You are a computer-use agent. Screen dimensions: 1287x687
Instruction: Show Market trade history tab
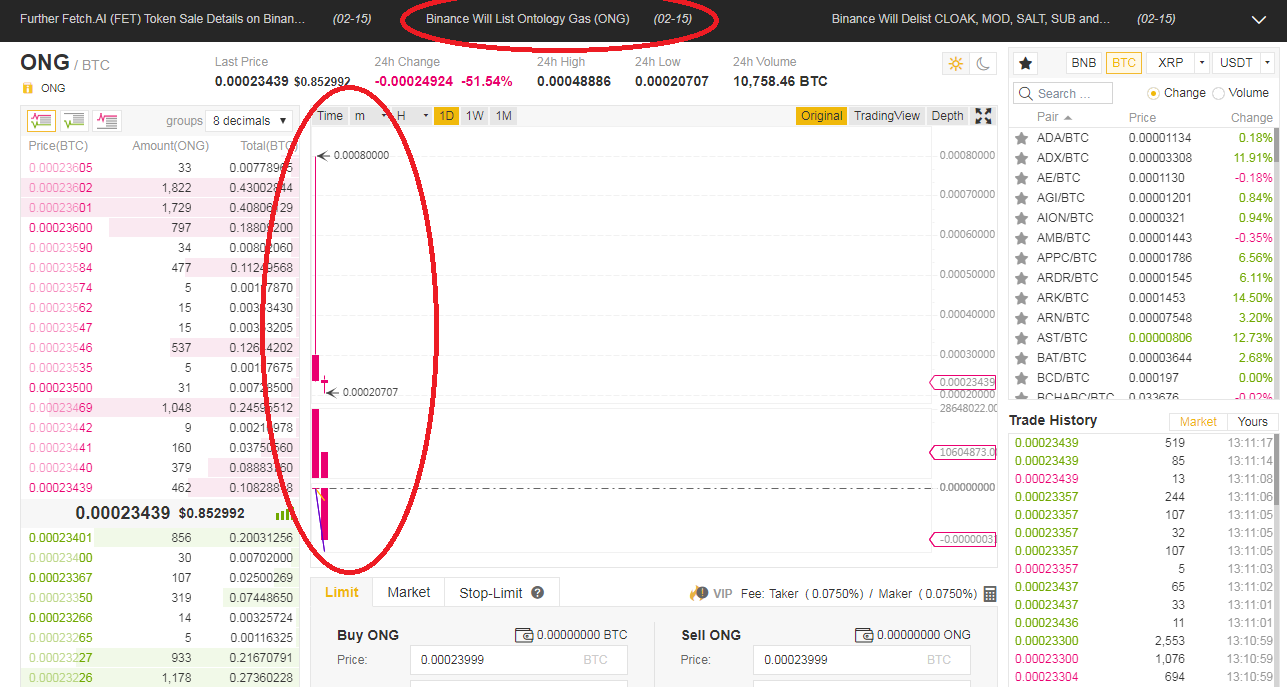tap(1198, 422)
